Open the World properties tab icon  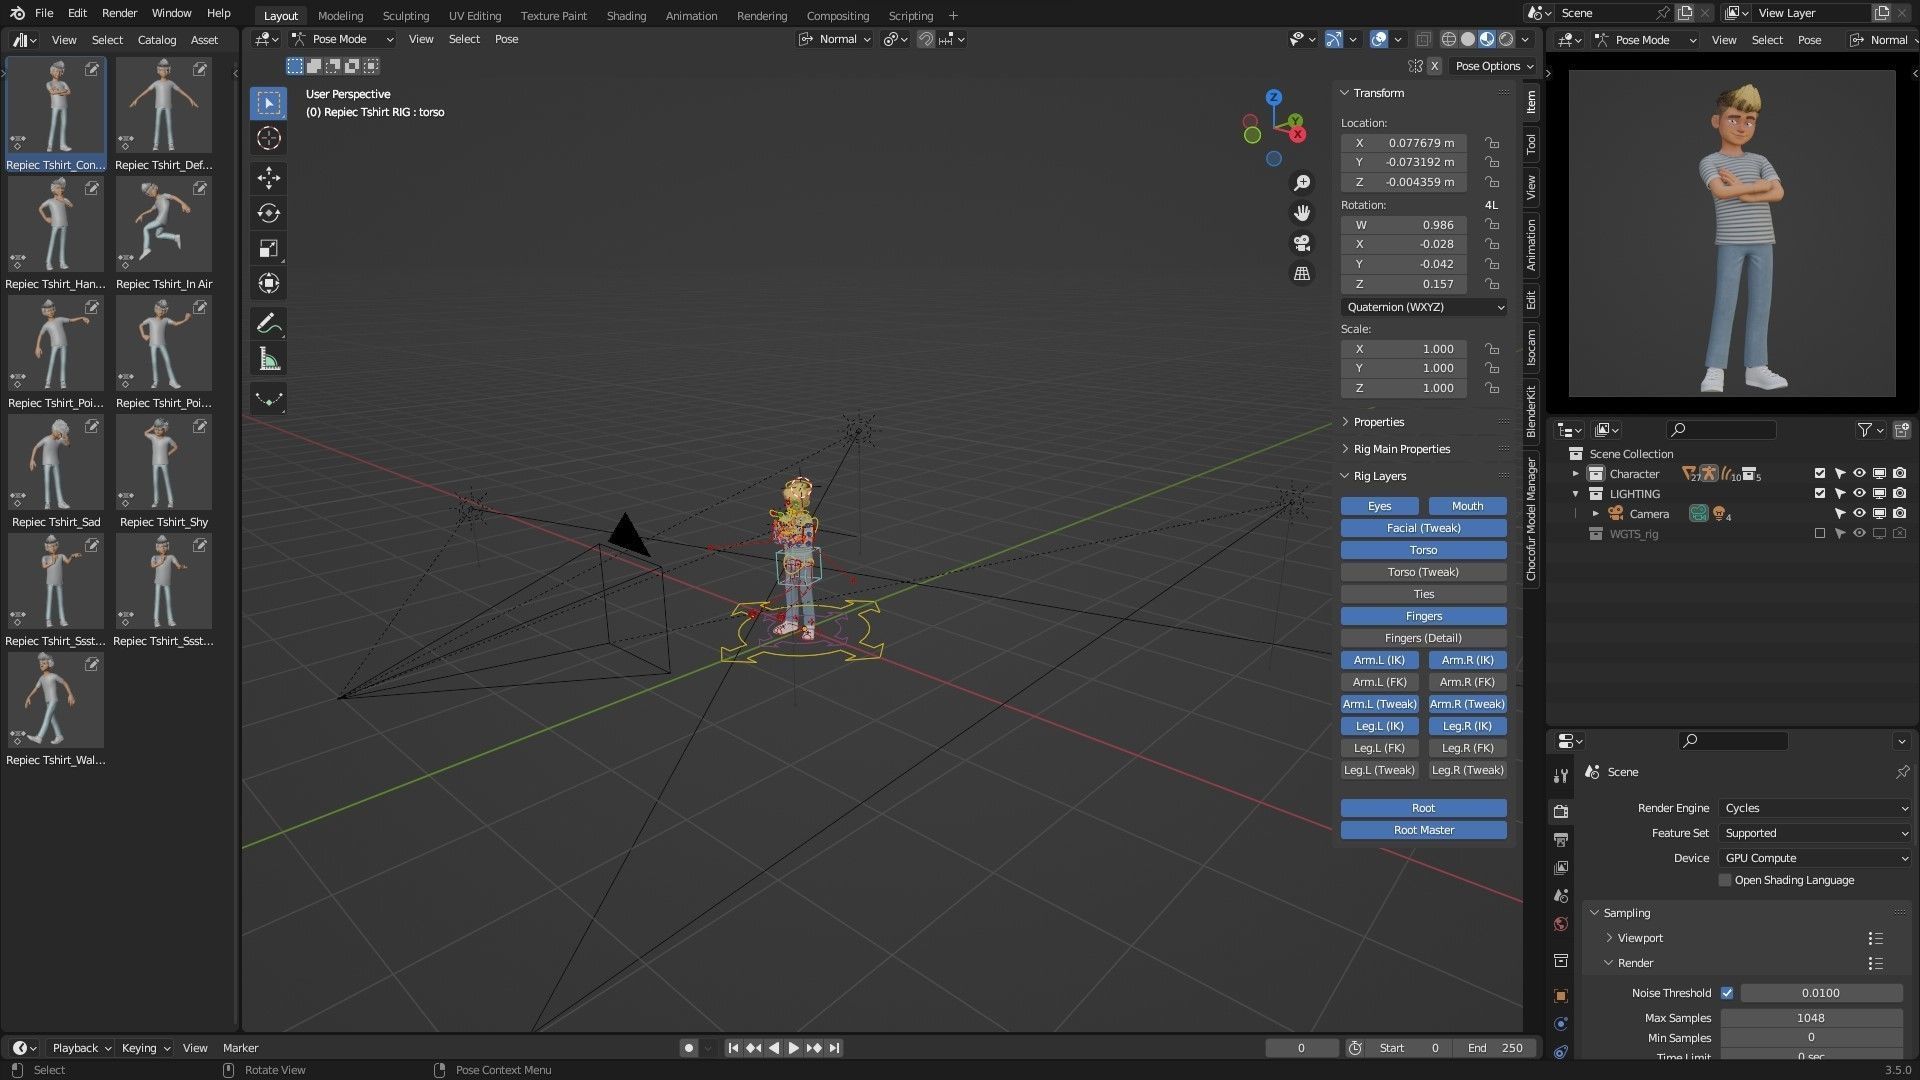pos(1561,924)
